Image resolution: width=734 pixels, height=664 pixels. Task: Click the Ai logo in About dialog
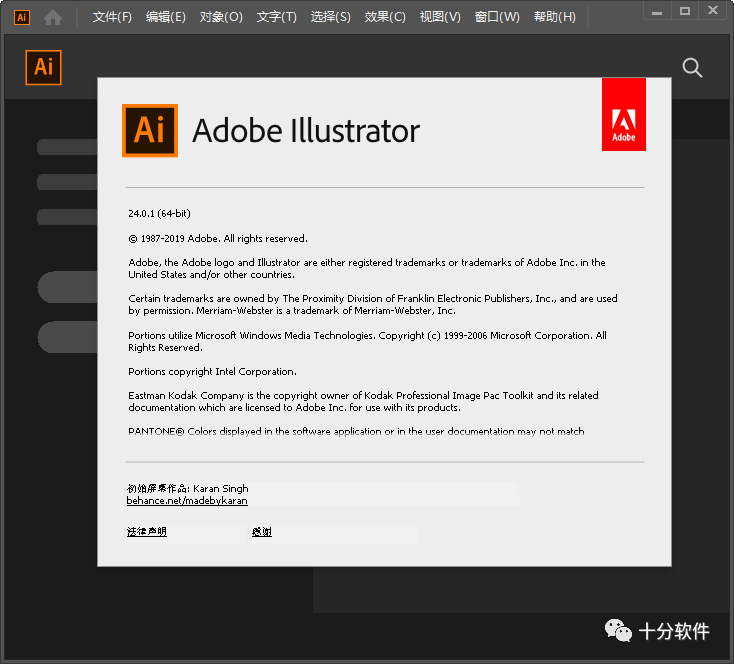click(150, 130)
